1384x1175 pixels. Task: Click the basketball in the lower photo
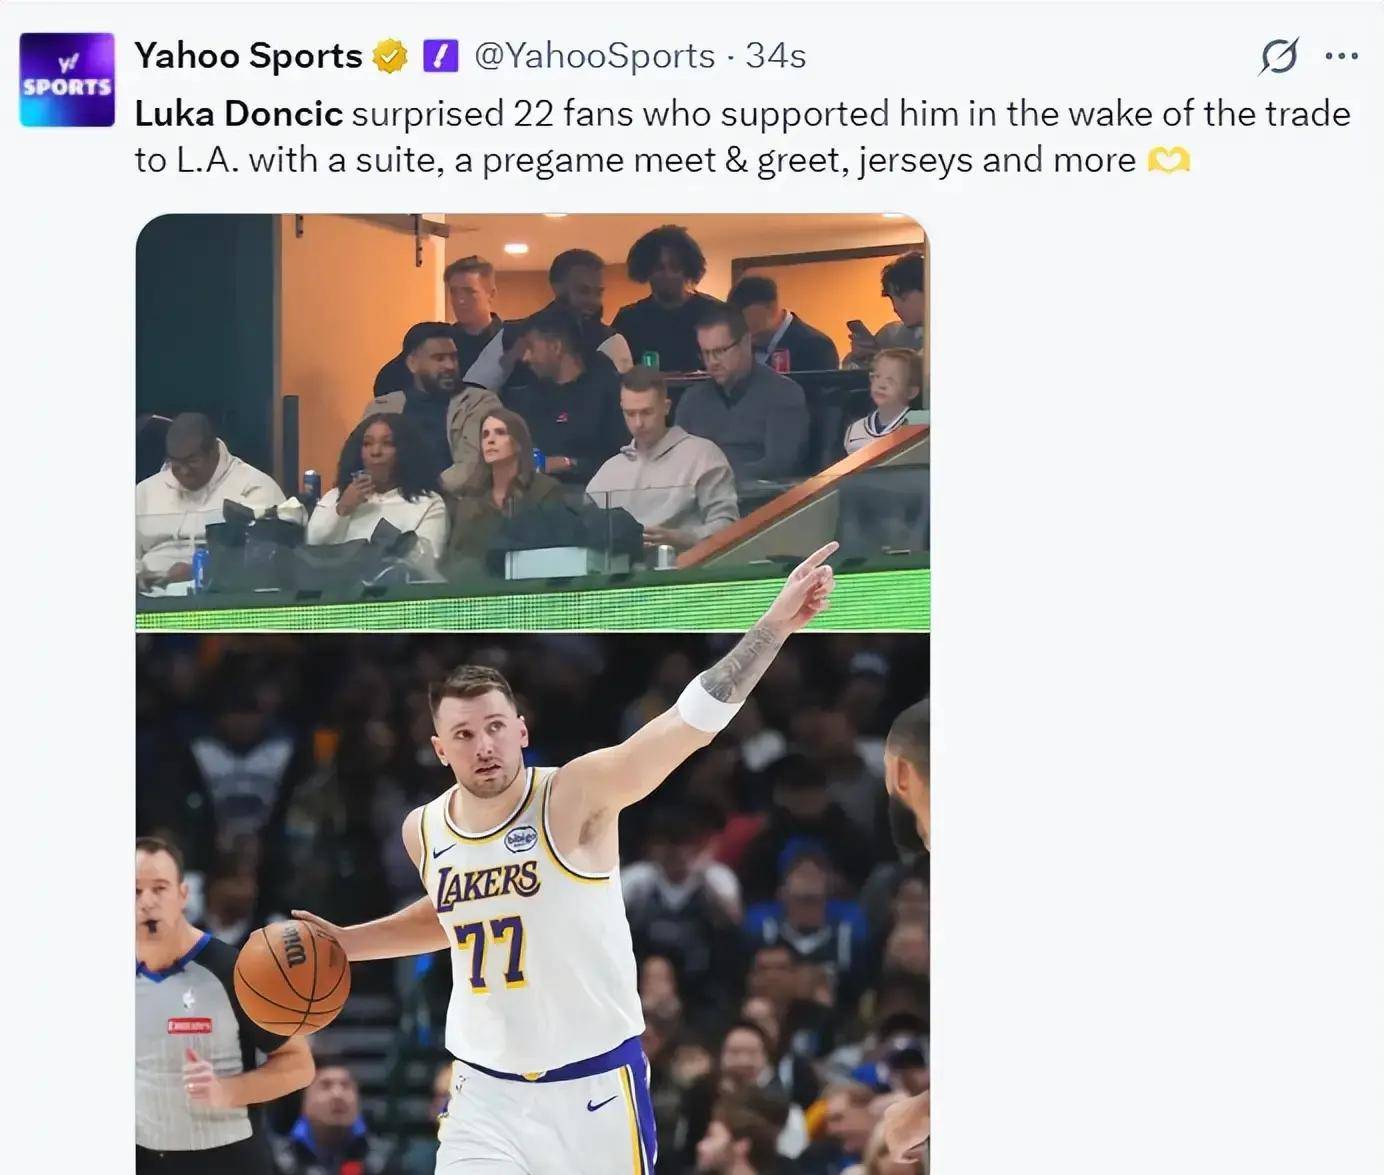point(291,977)
